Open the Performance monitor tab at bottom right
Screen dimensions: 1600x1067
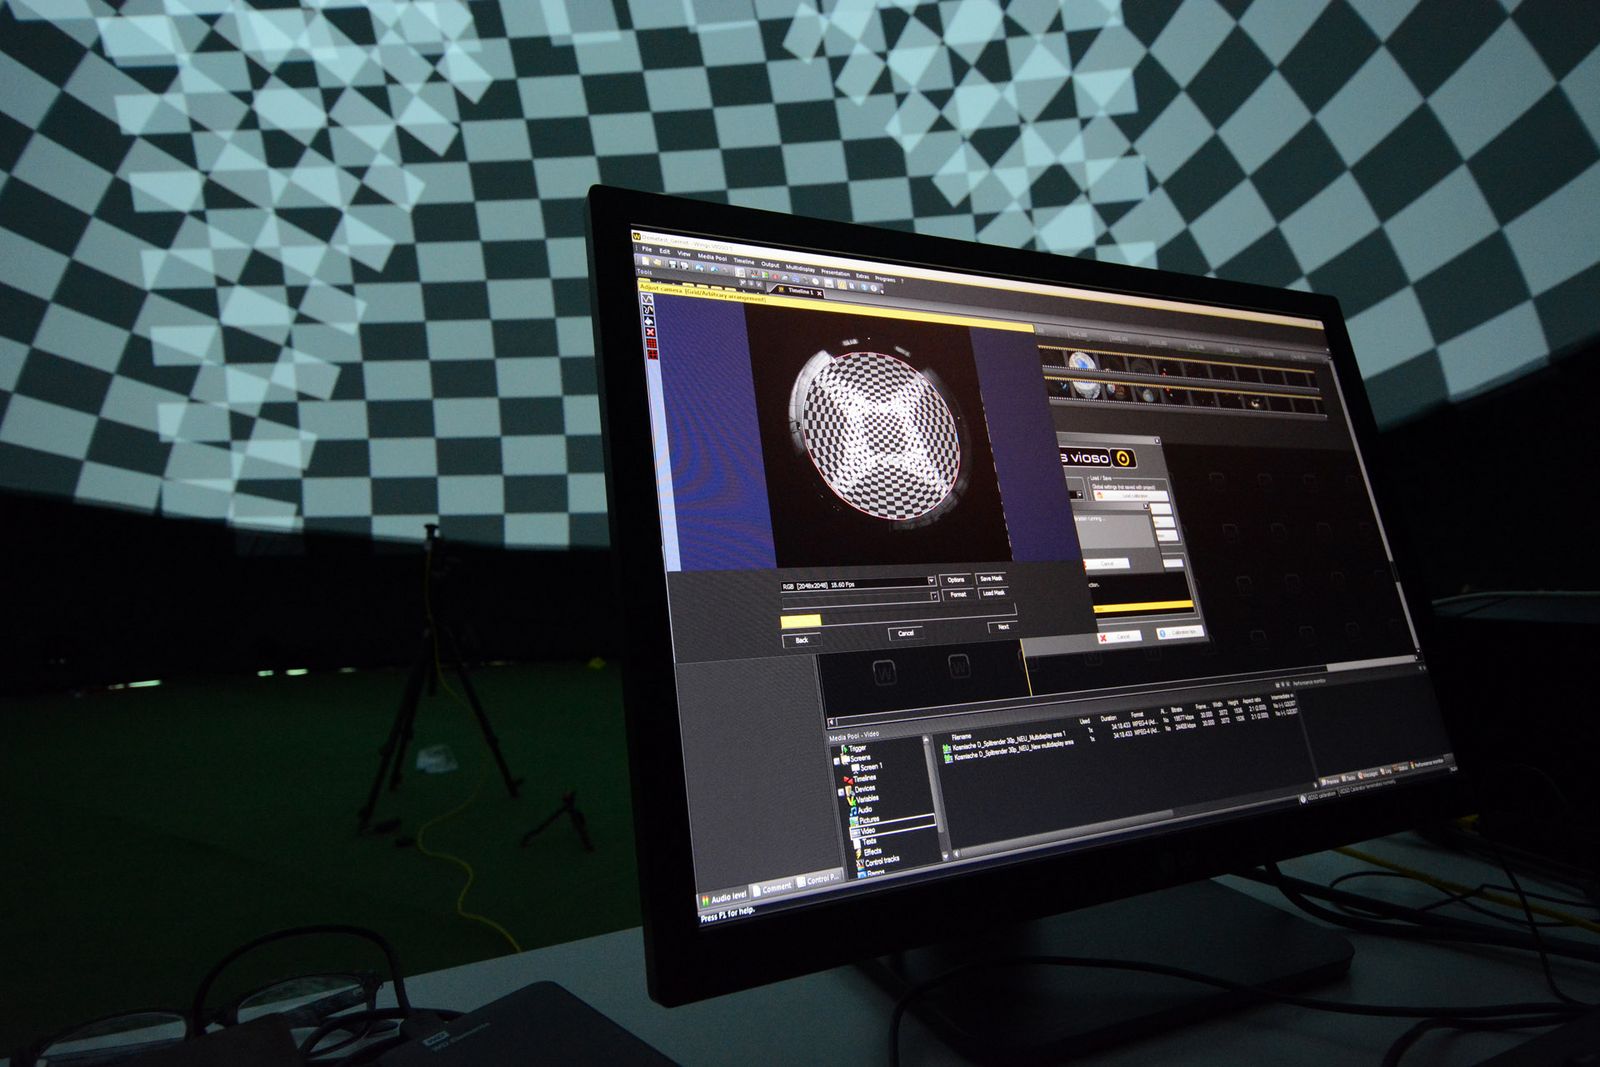point(1428,763)
